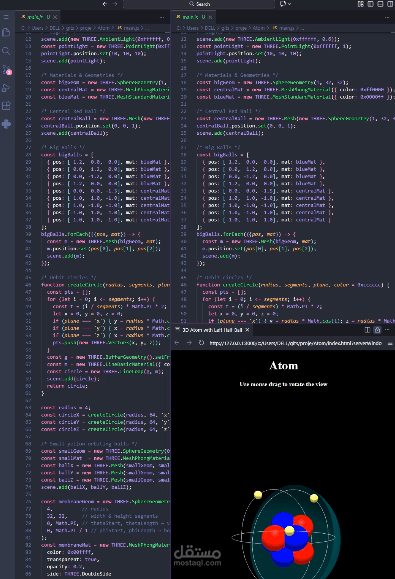Open more actions menu of right editor group
Image resolution: width=395 pixels, height=579 pixels.
(387, 17)
